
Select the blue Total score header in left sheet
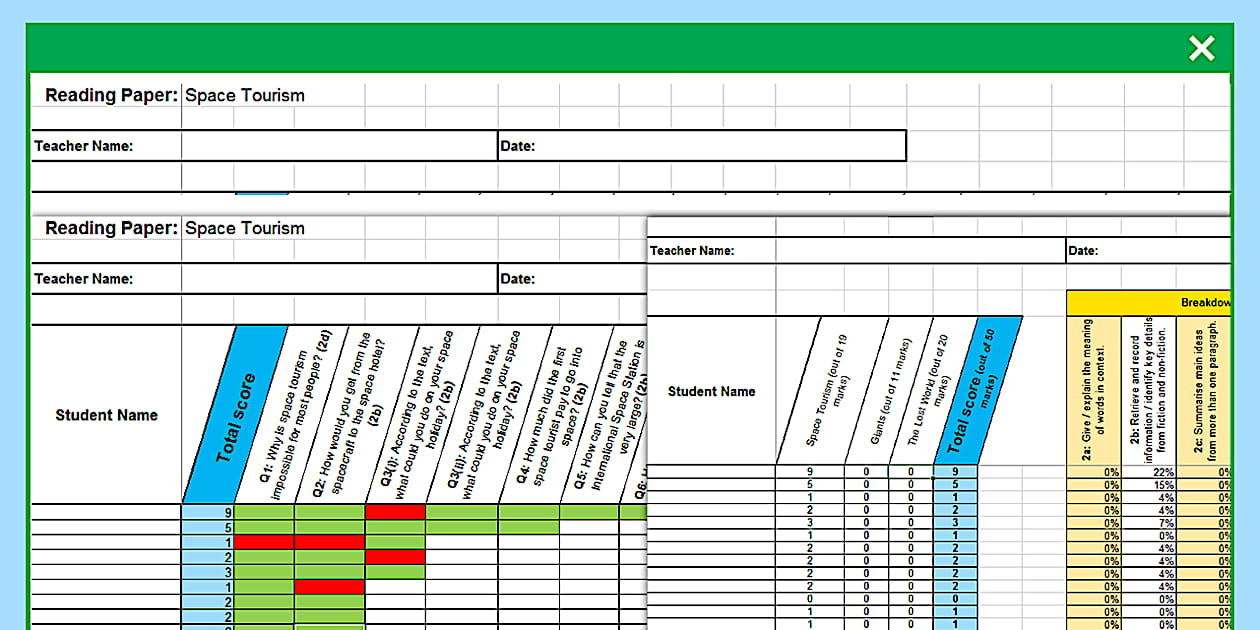234,415
